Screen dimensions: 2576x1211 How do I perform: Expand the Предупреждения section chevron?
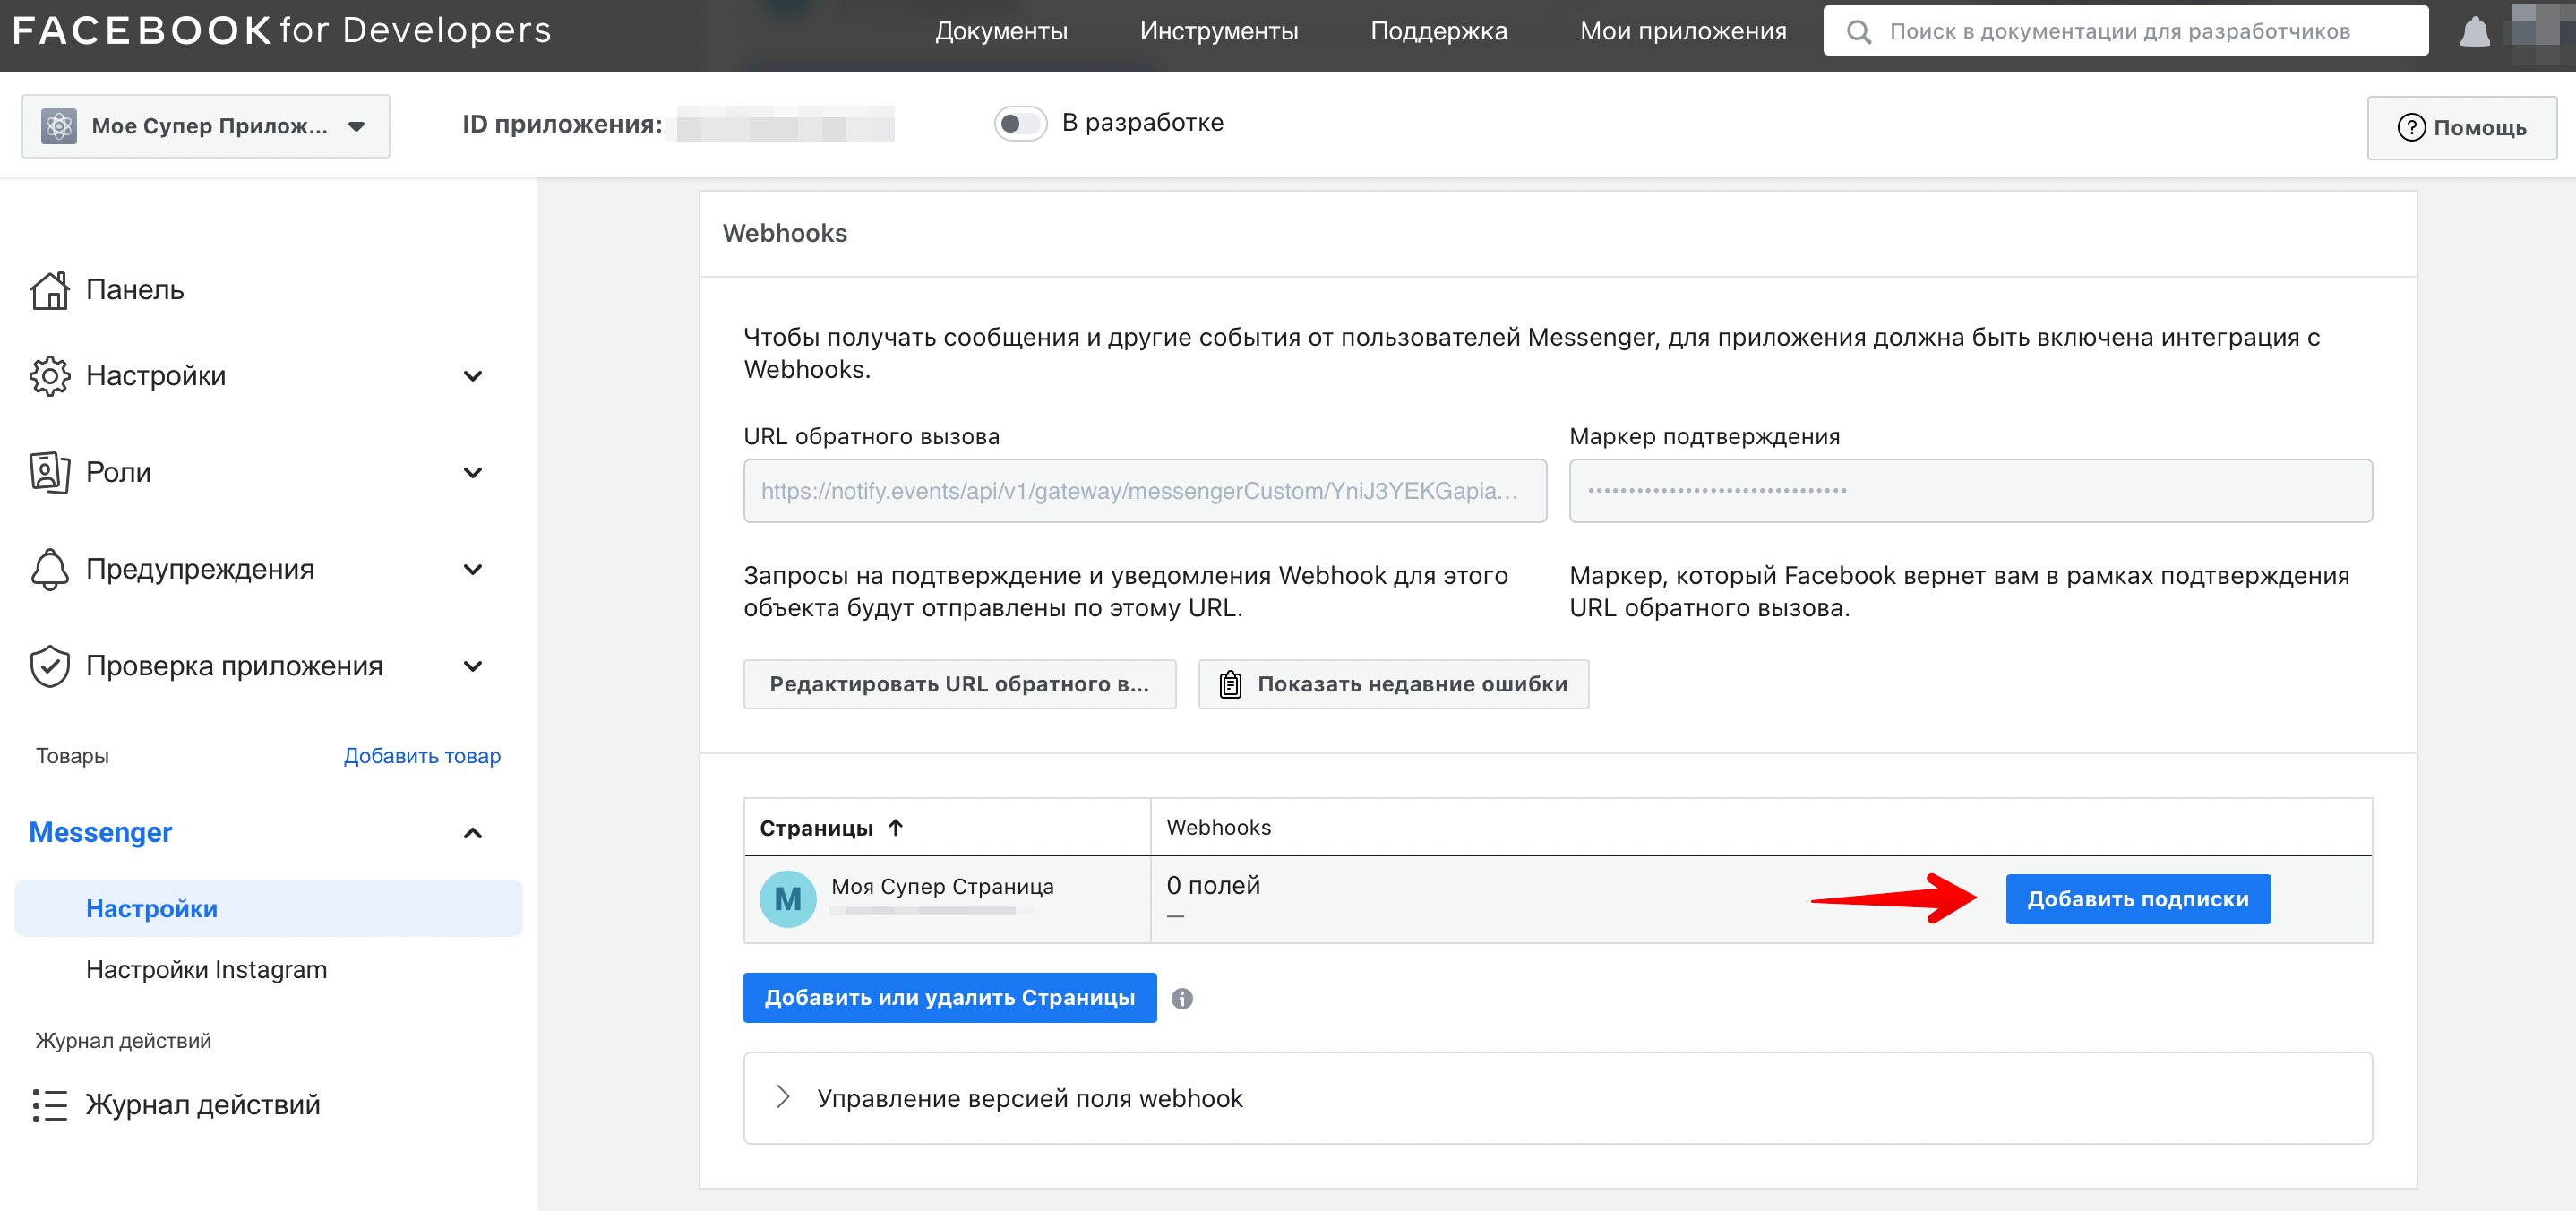pos(473,569)
